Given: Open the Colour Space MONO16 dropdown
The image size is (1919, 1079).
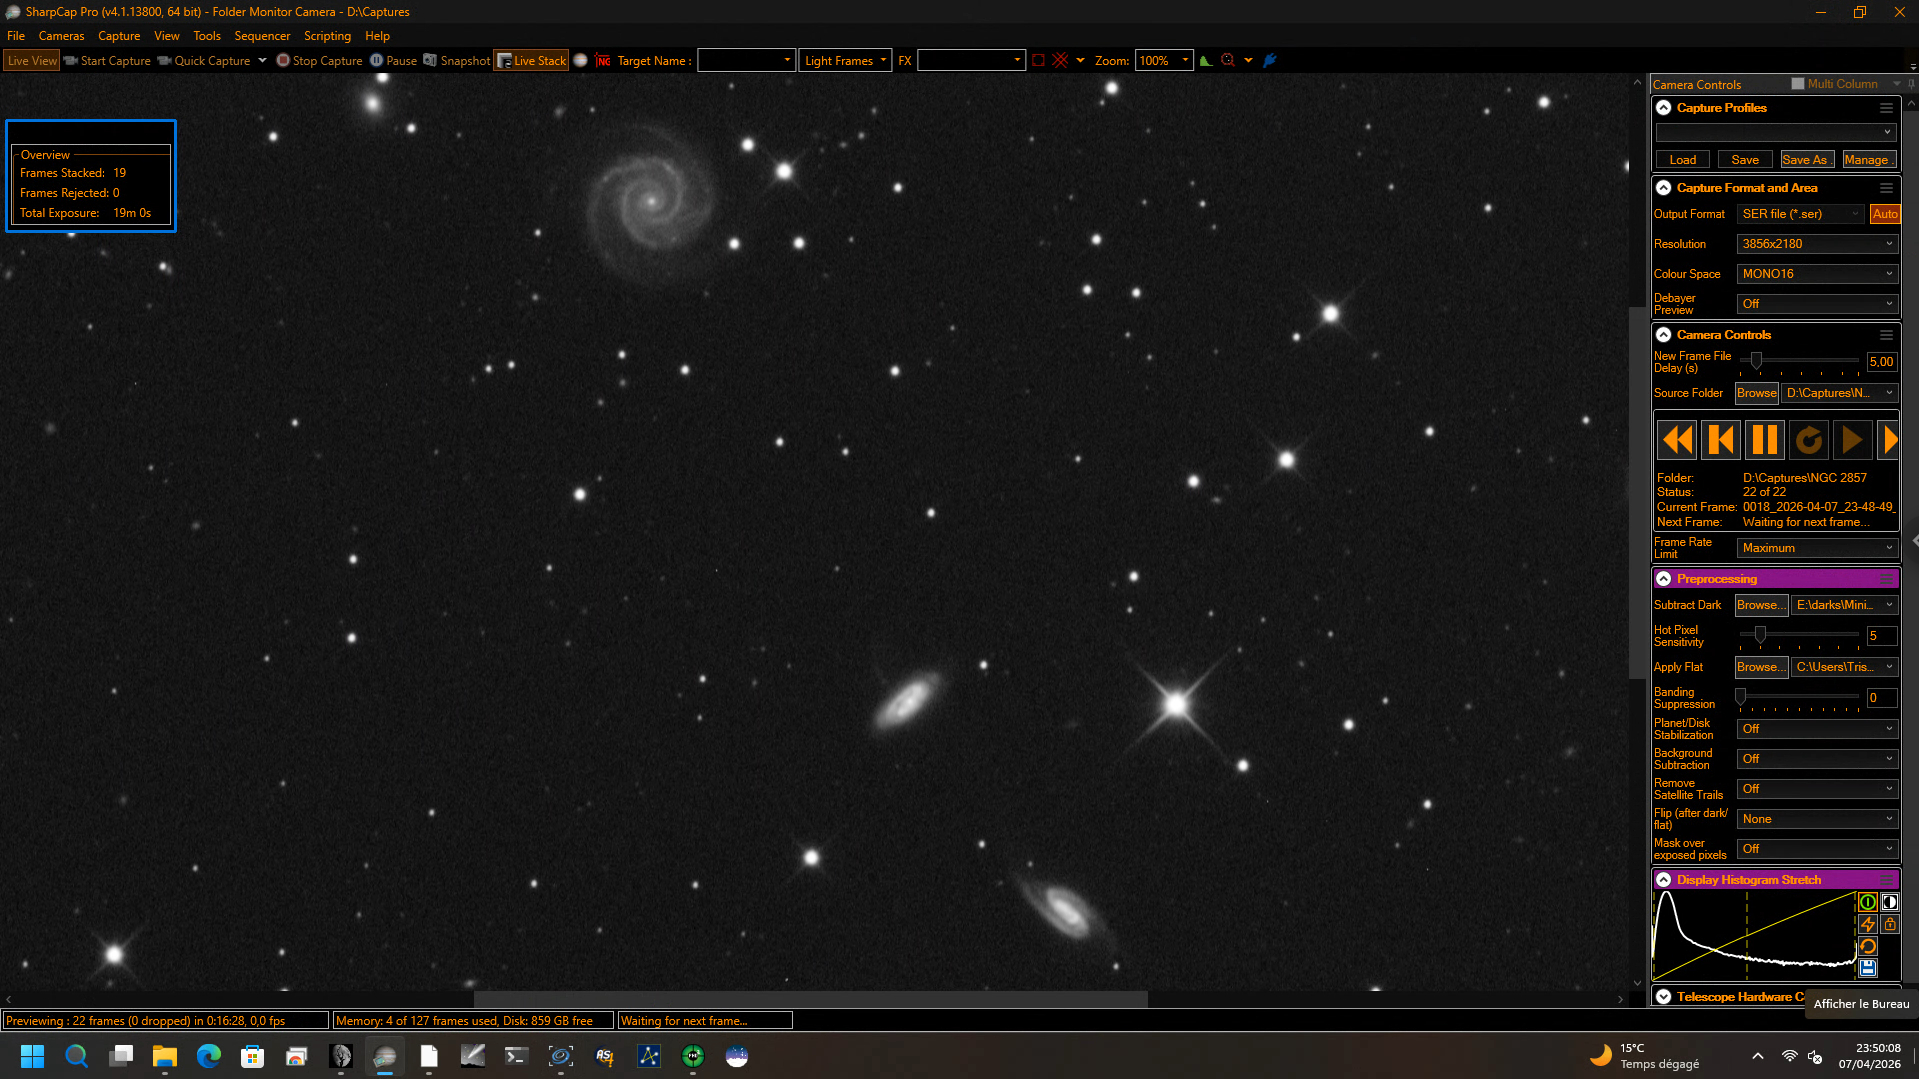Looking at the screenshot, I should [x=1817, y=274].
